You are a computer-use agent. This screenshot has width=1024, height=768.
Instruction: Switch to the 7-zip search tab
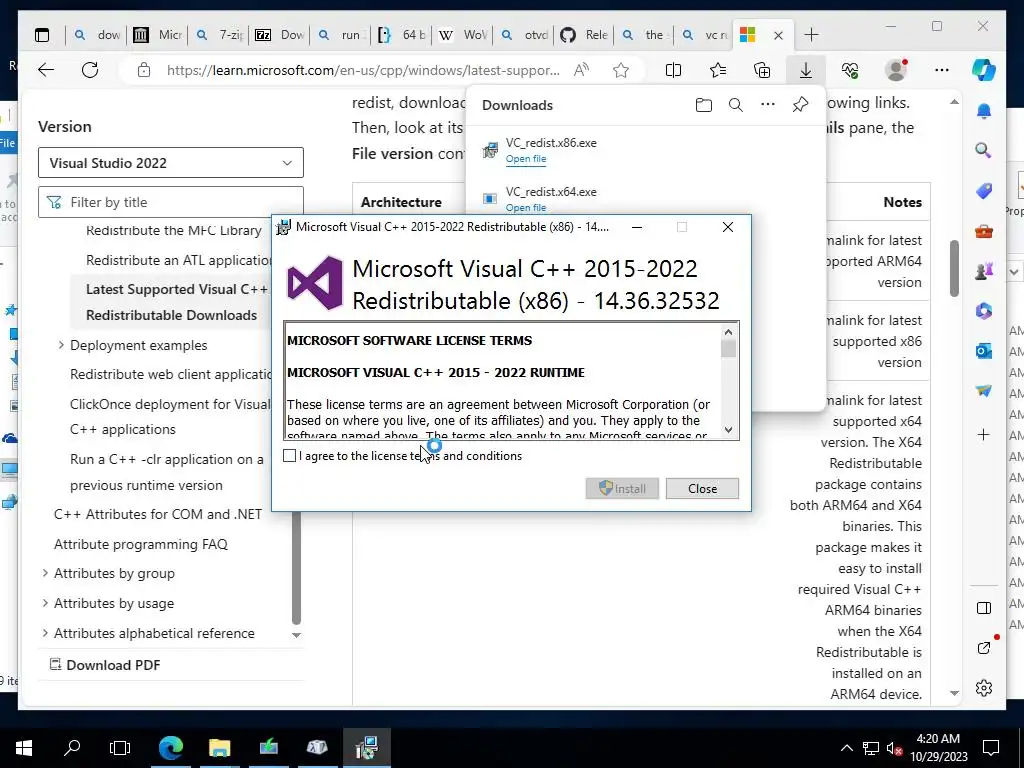[219, 35]
